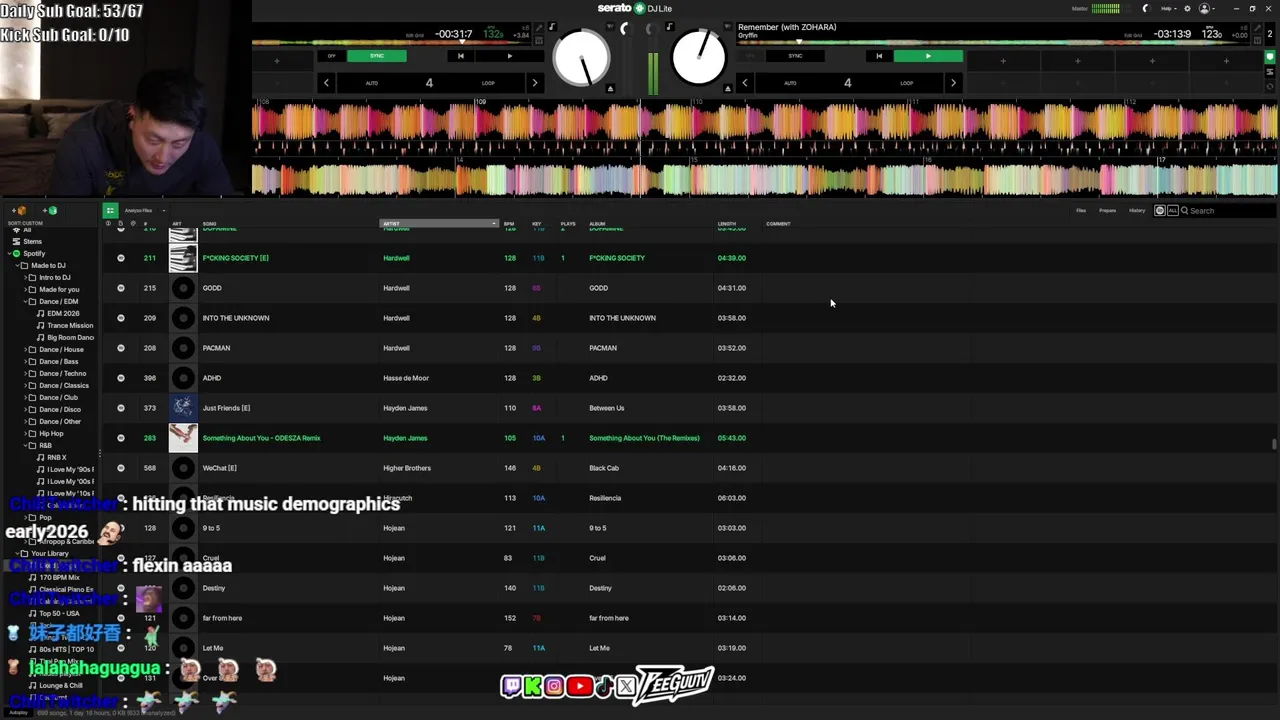The height and width of the screenshot is (720, 1280).
Task: Click the Analyze Files button
Action: coord(138,211)
